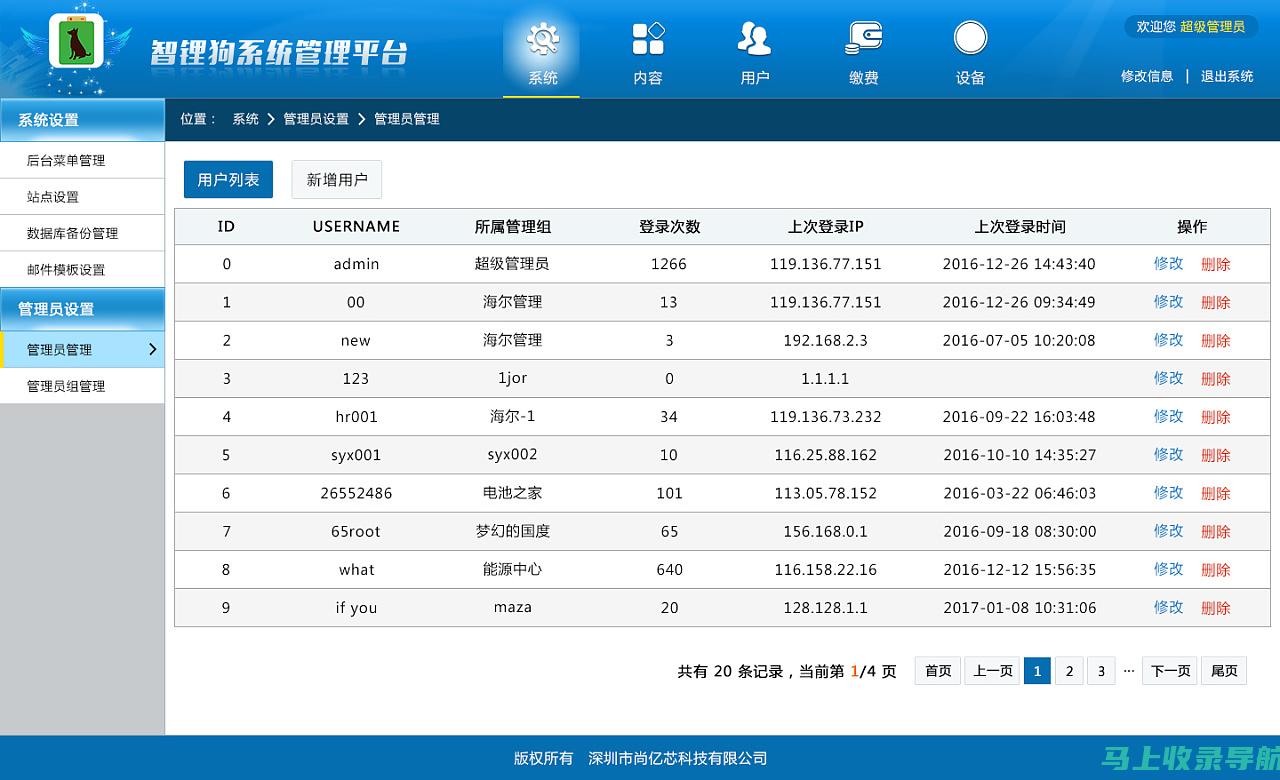Open the 用户 users icon
The image size is (1280, 780).
click(755, 39)
